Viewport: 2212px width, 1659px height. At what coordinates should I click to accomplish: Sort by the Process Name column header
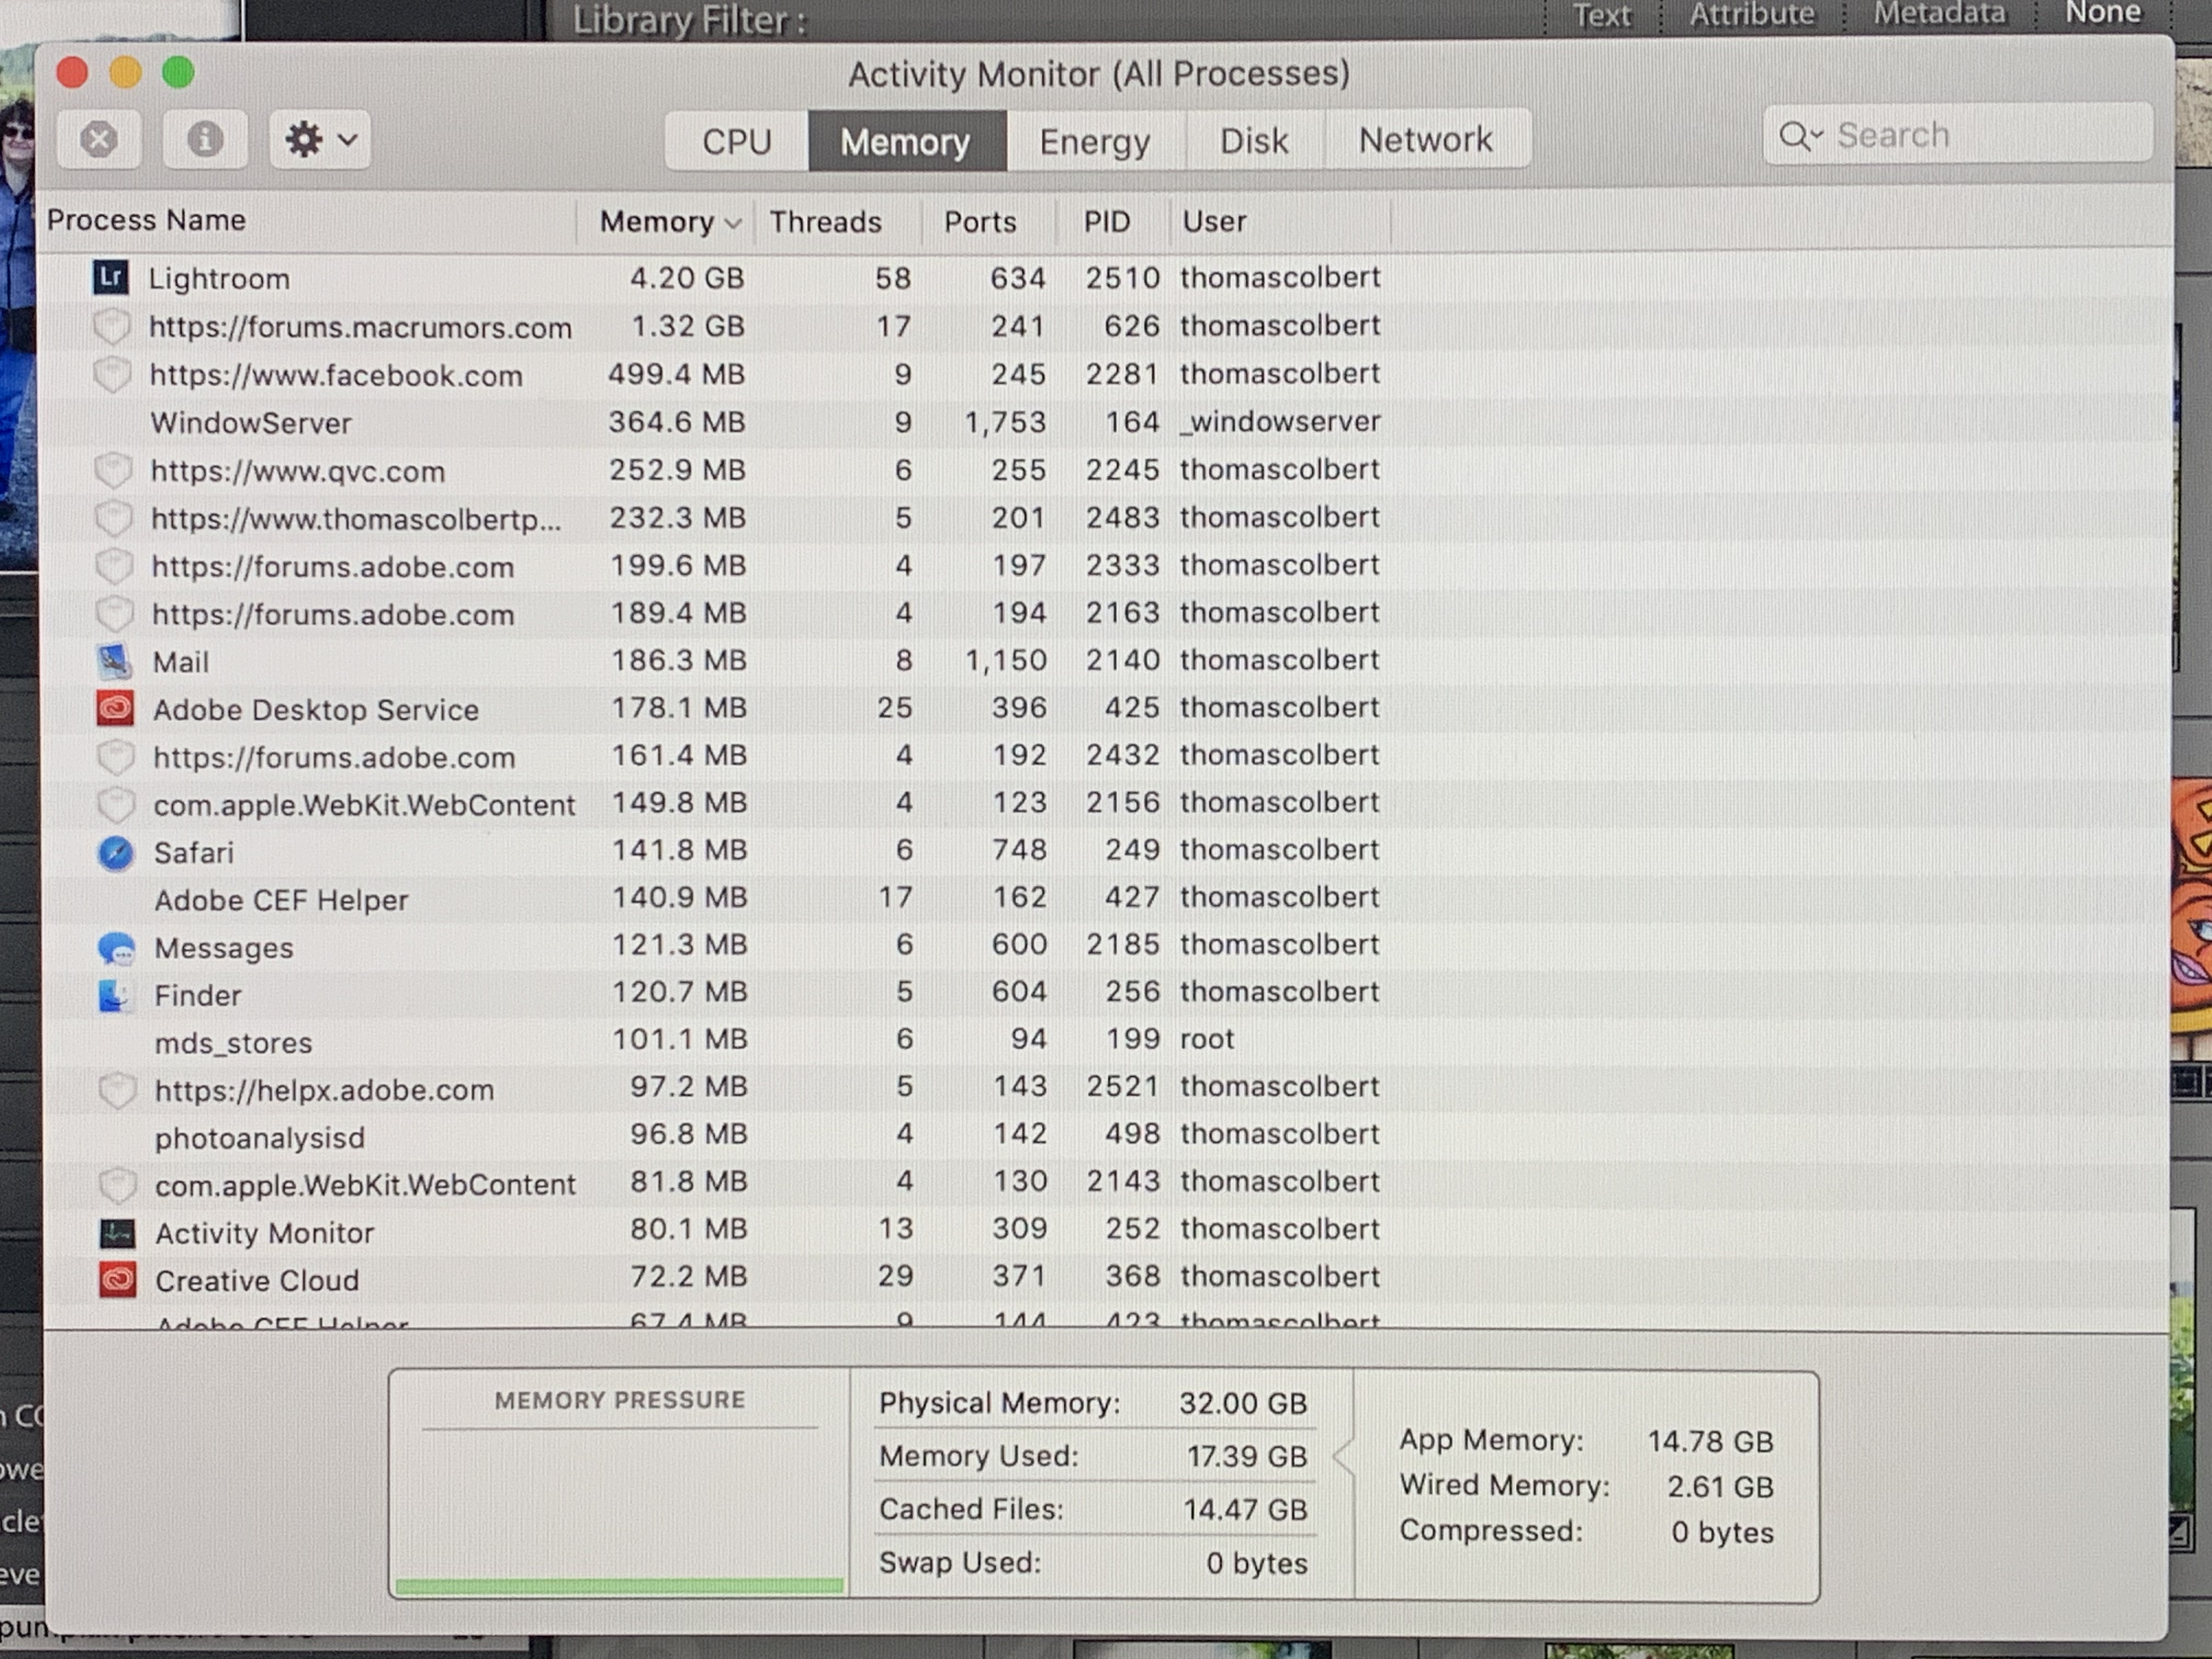pos(146,220)
